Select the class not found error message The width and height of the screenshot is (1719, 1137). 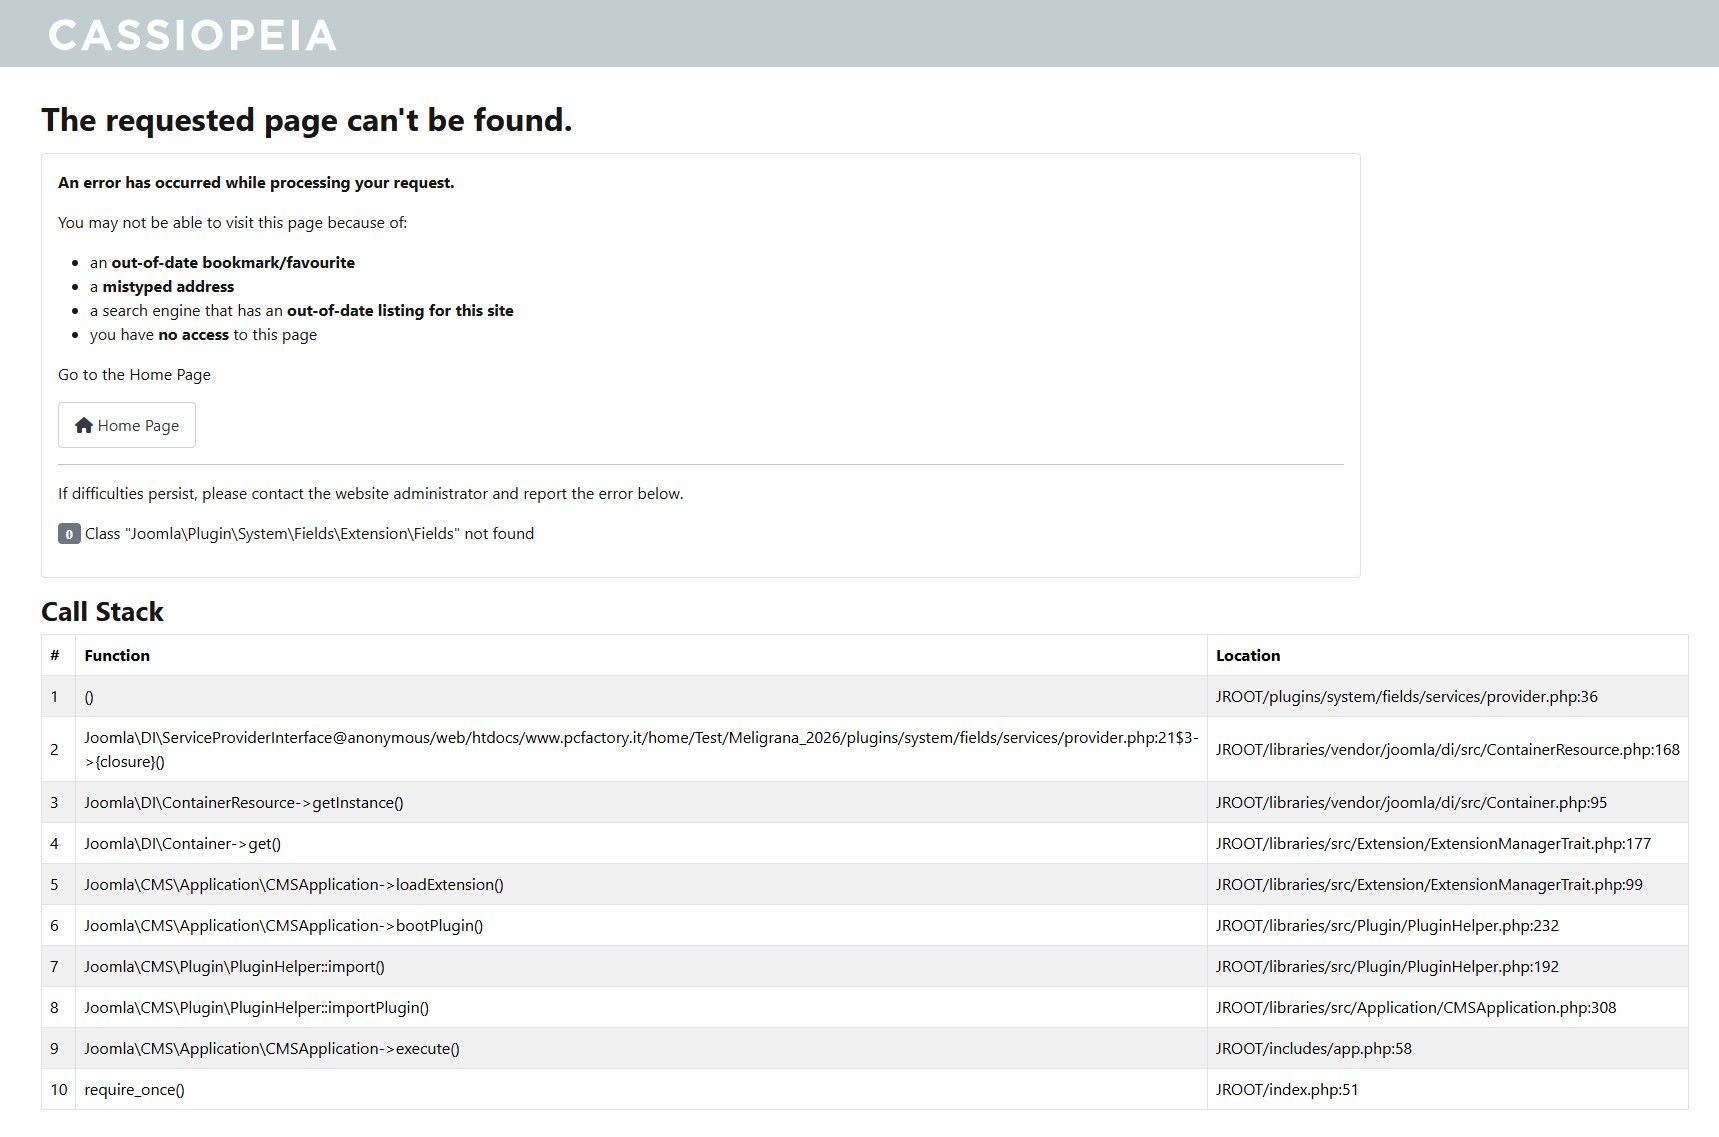[x=309, y=534]
